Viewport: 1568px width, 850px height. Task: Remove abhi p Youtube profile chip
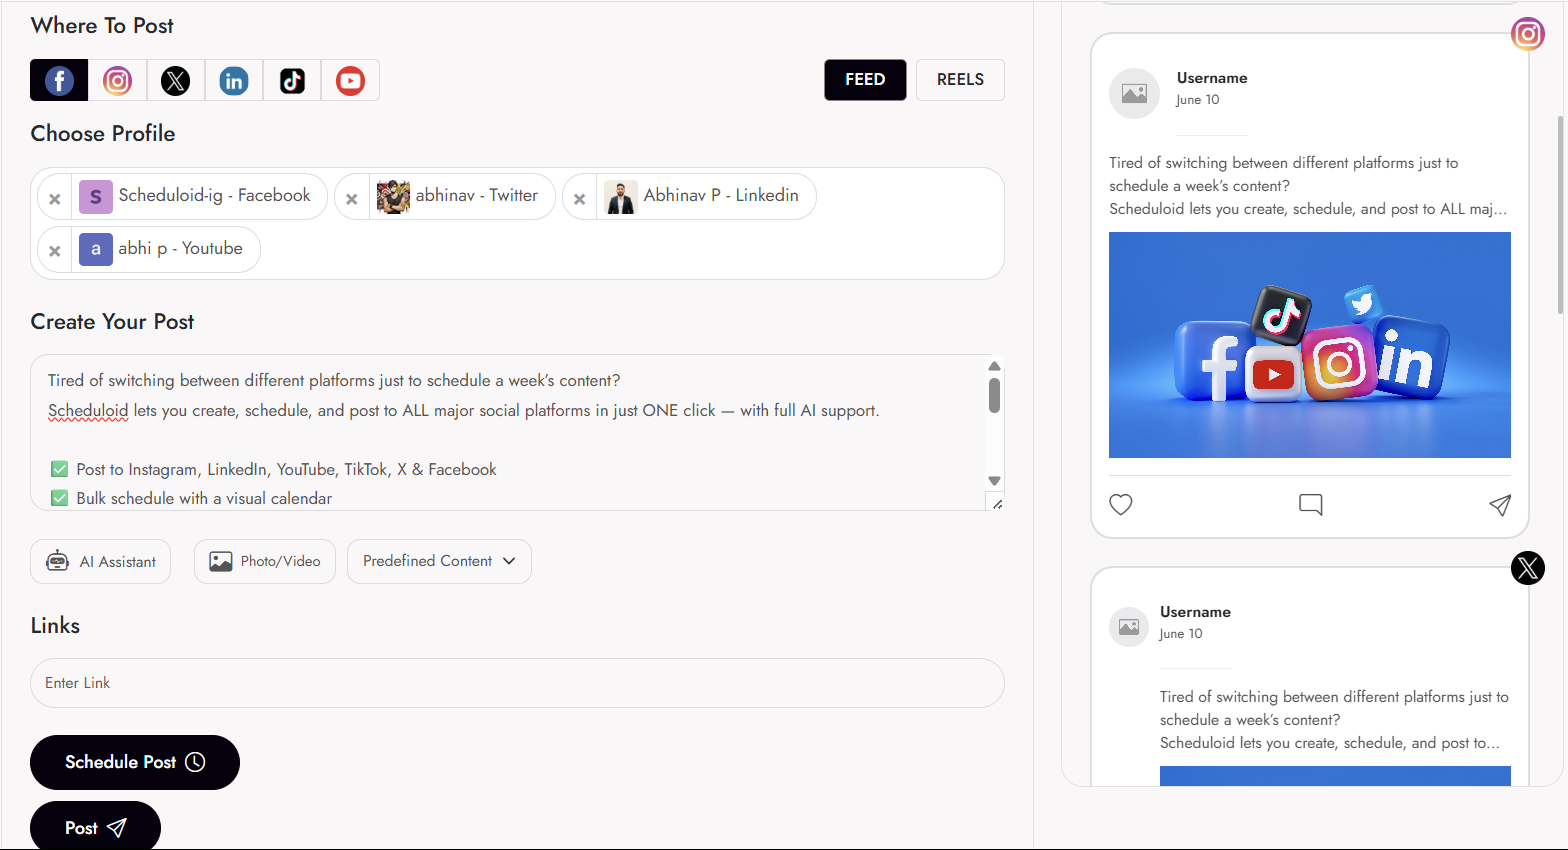(x=55, y=251)
